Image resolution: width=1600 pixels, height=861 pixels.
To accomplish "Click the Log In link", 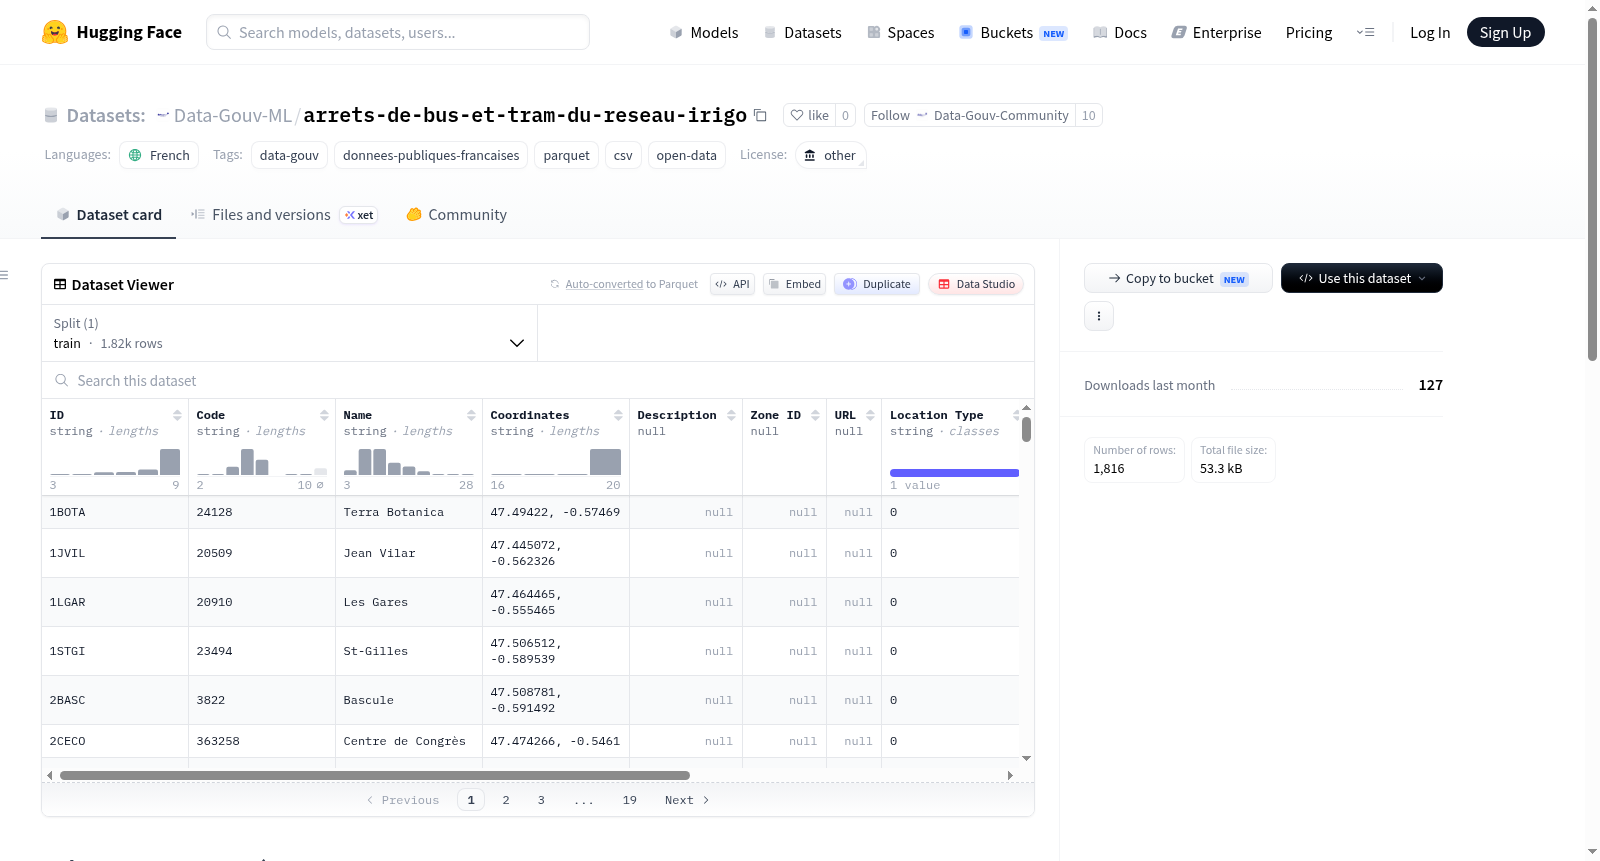I will (x=1430, y=32).
